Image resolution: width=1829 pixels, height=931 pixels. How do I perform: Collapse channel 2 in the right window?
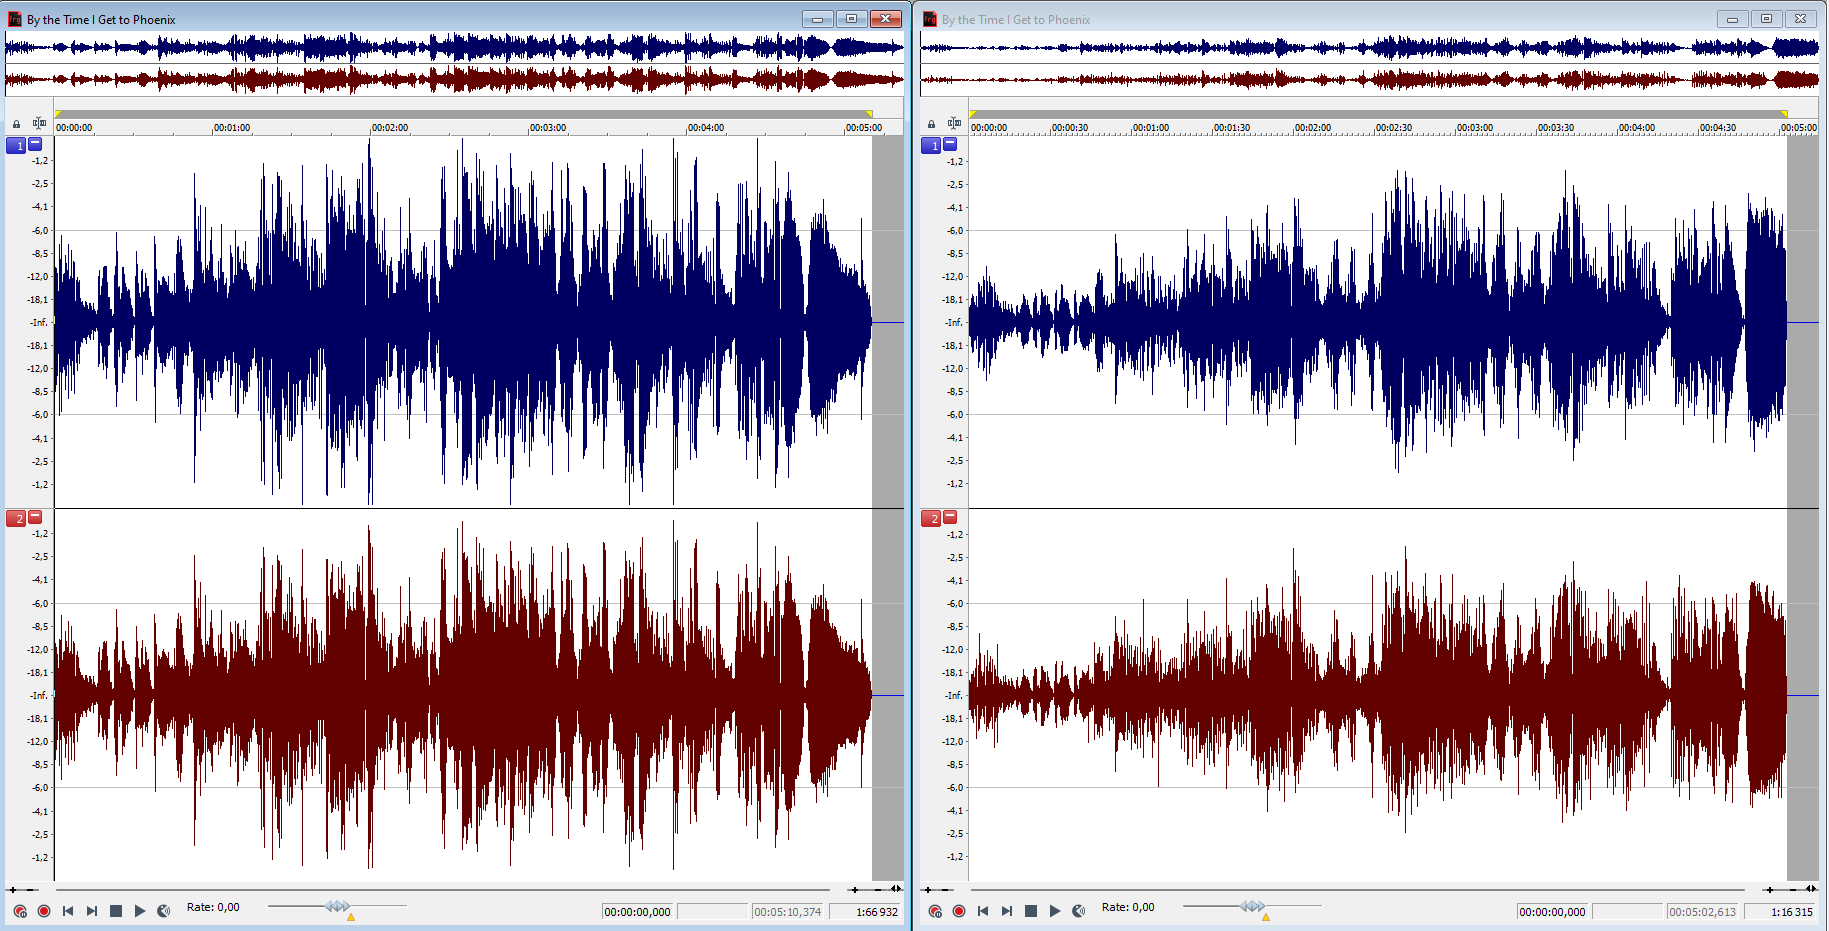click(951, 517)
